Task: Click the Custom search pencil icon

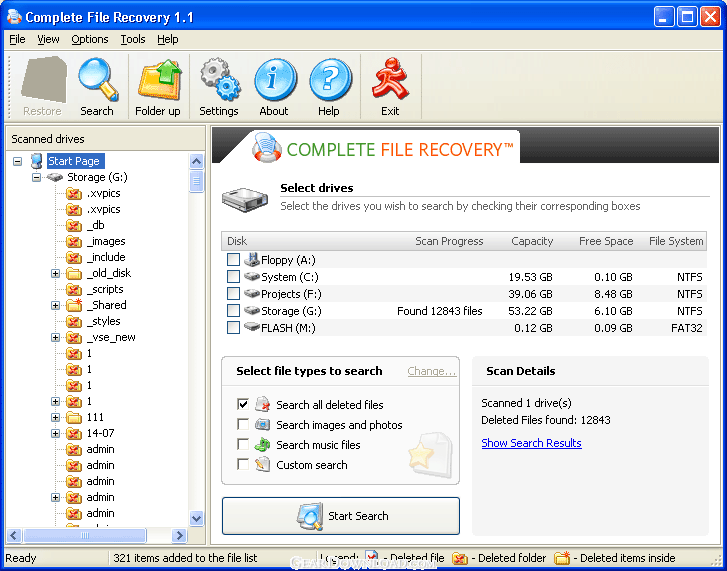Action: click(262, 464)
